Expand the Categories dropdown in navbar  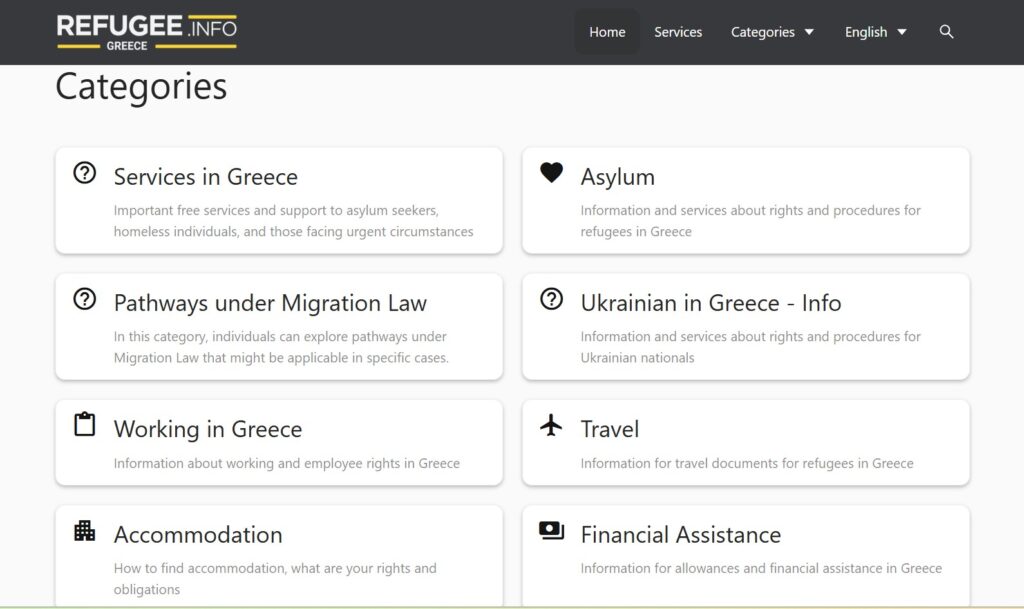[772, 32]
